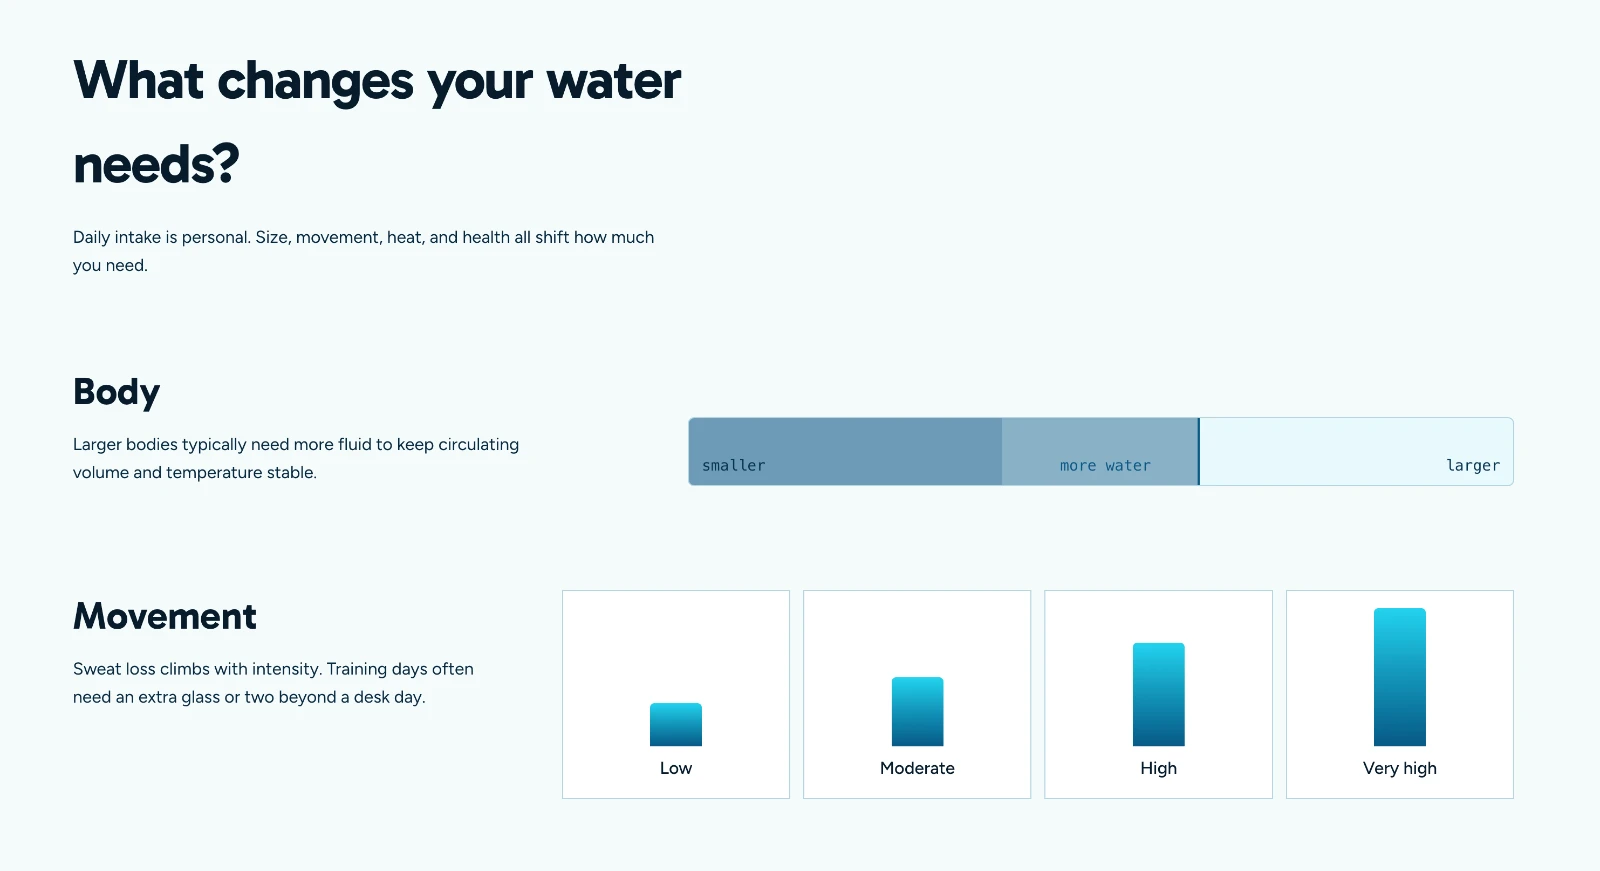Click the Moderate movement bar graphic

917,711
